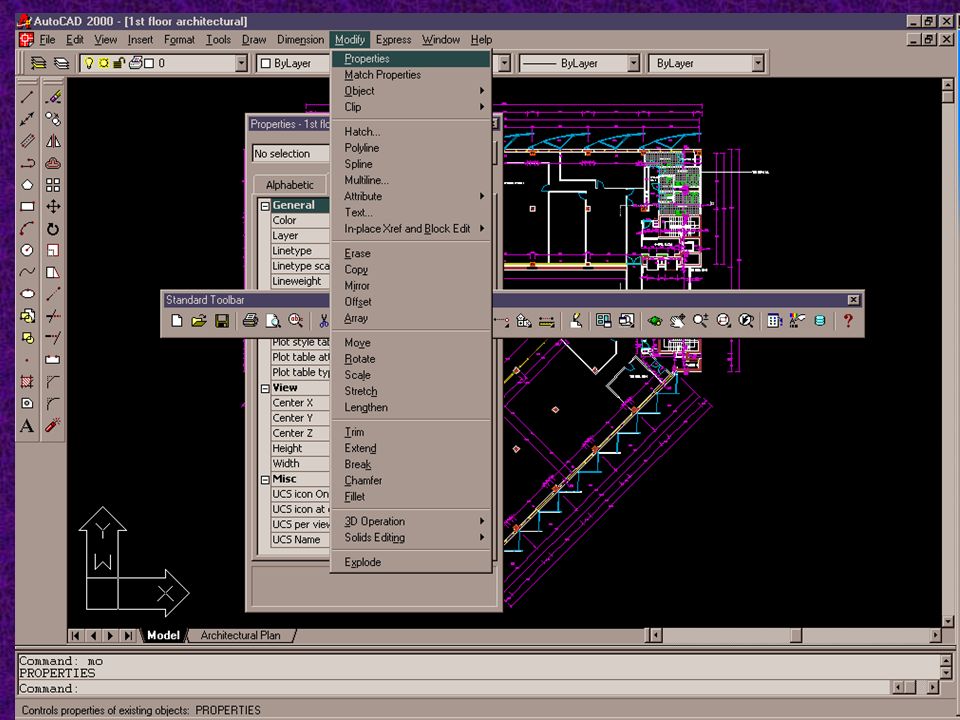This screenshot has width=960, height=720.
Task: Expand the Object submenu
Action: 411,91
